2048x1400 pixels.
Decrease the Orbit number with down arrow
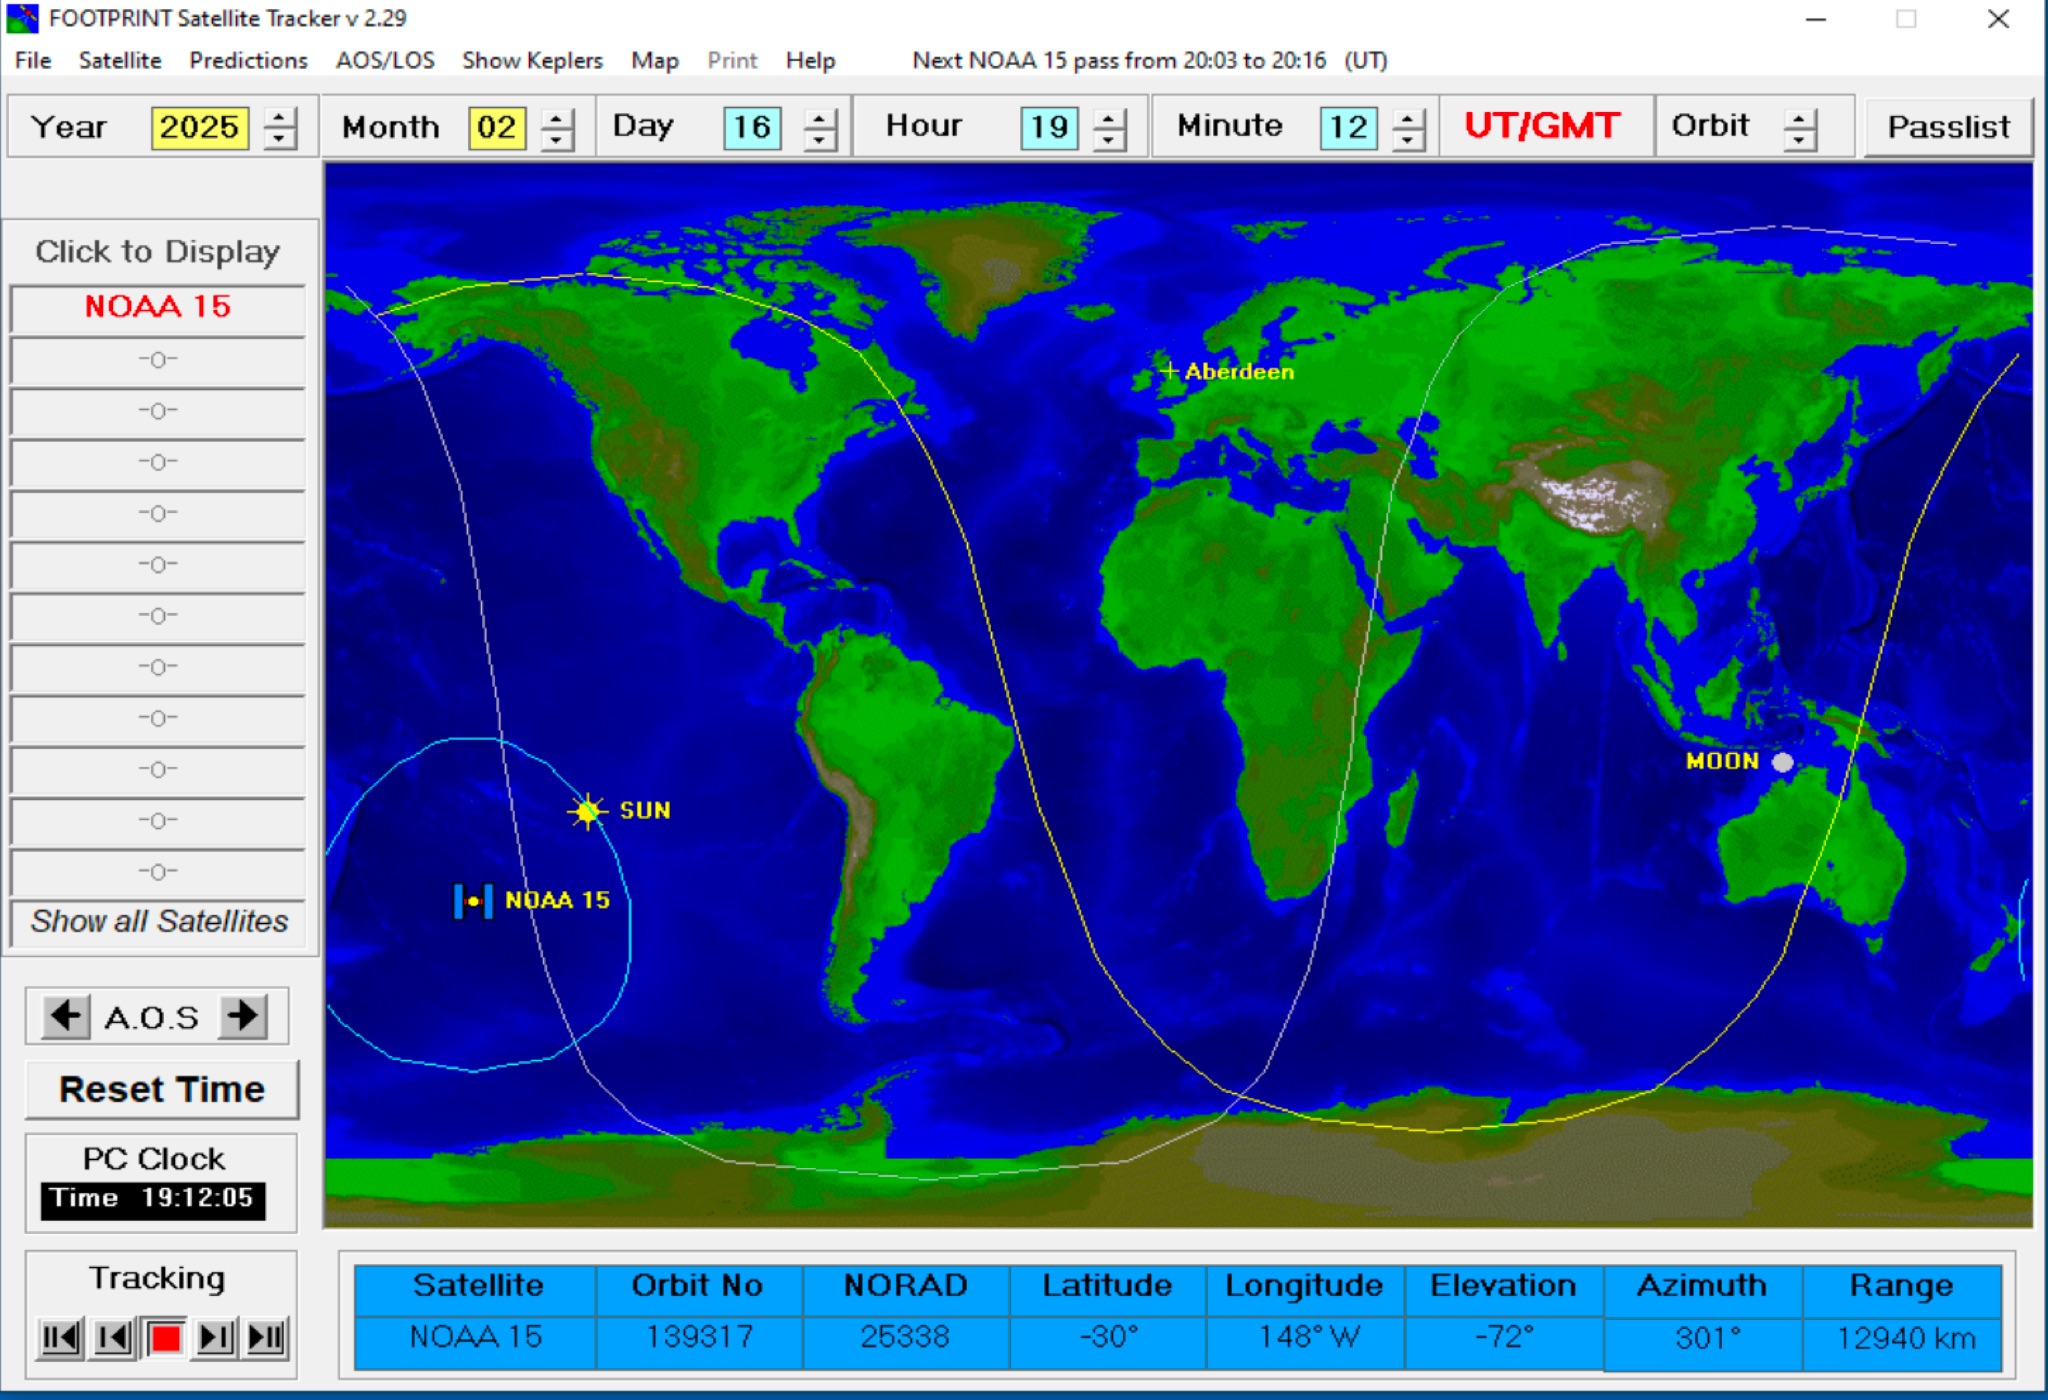click(1800, 139)
